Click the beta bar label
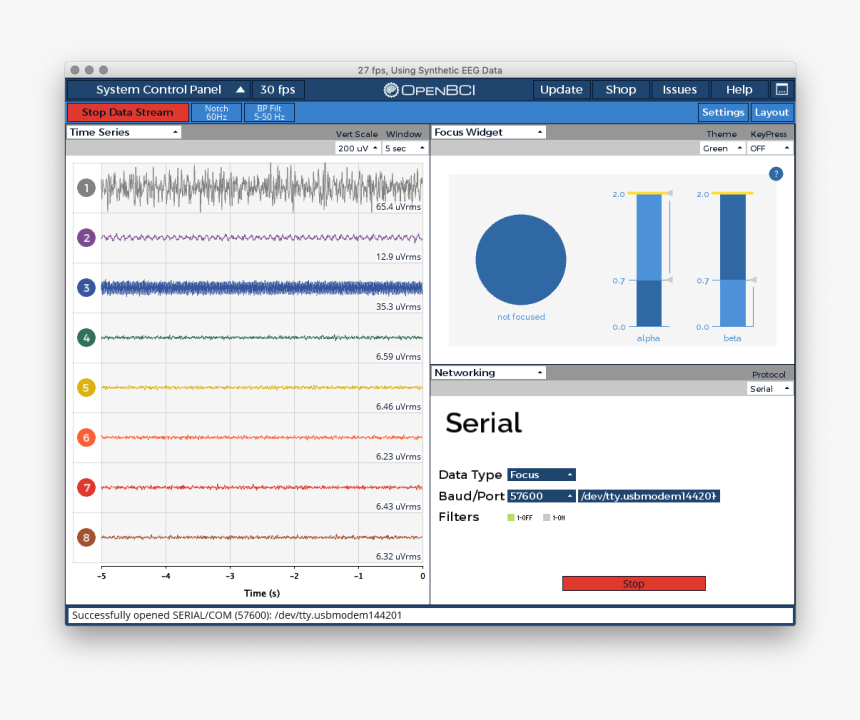The height and width of the screenshot is (720, 860). (732, 338)
